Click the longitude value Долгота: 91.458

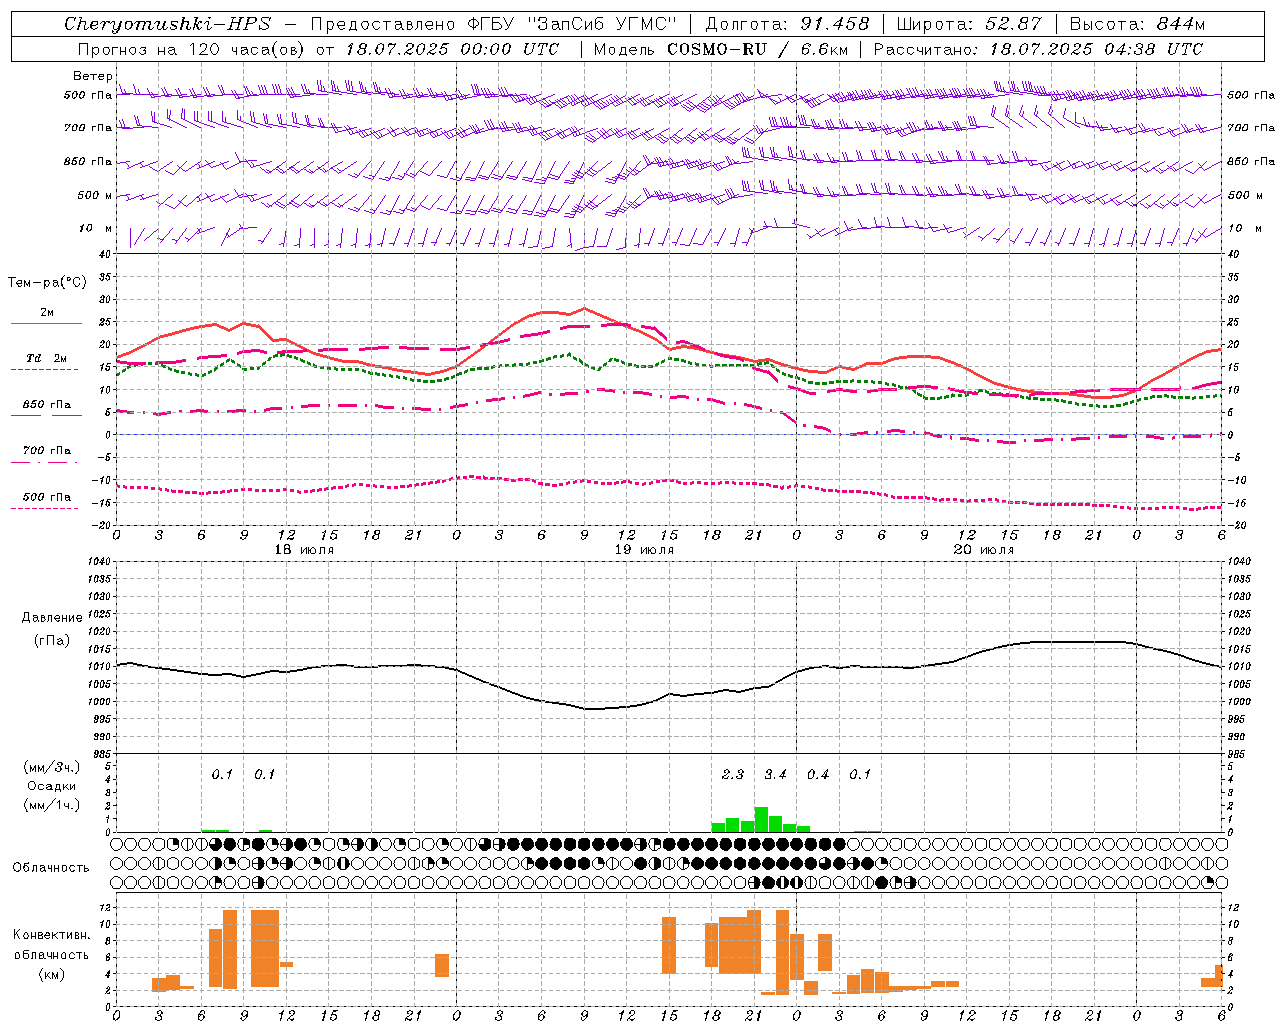click(788, 24)
